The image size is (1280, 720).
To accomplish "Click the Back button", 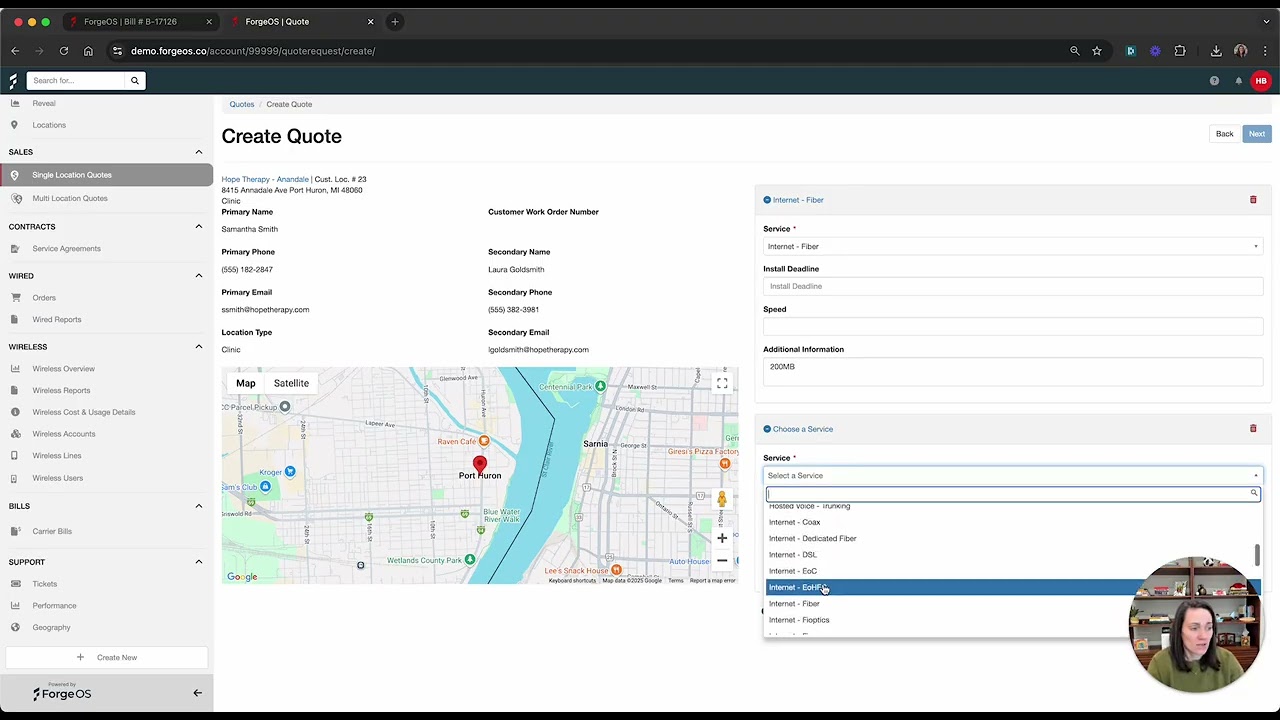I will (1224, 134).
